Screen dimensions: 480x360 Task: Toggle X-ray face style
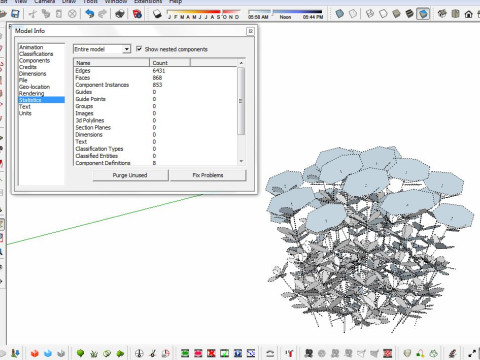pos(340,14)
